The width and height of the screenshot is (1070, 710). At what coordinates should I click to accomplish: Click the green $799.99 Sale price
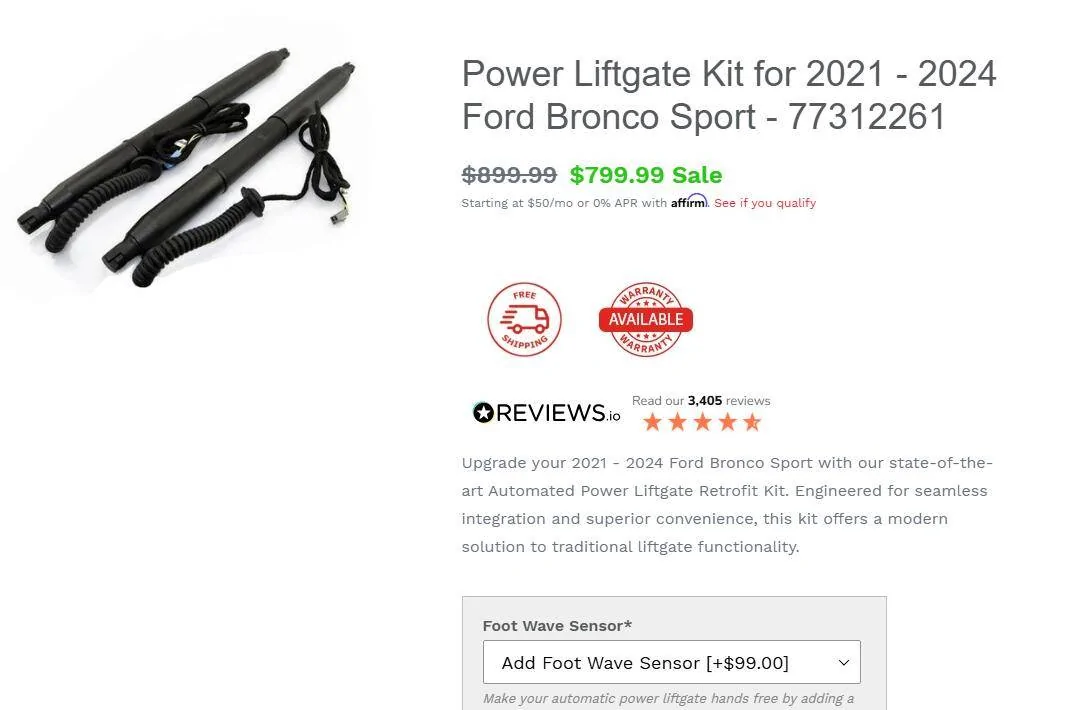click(646, 175)
